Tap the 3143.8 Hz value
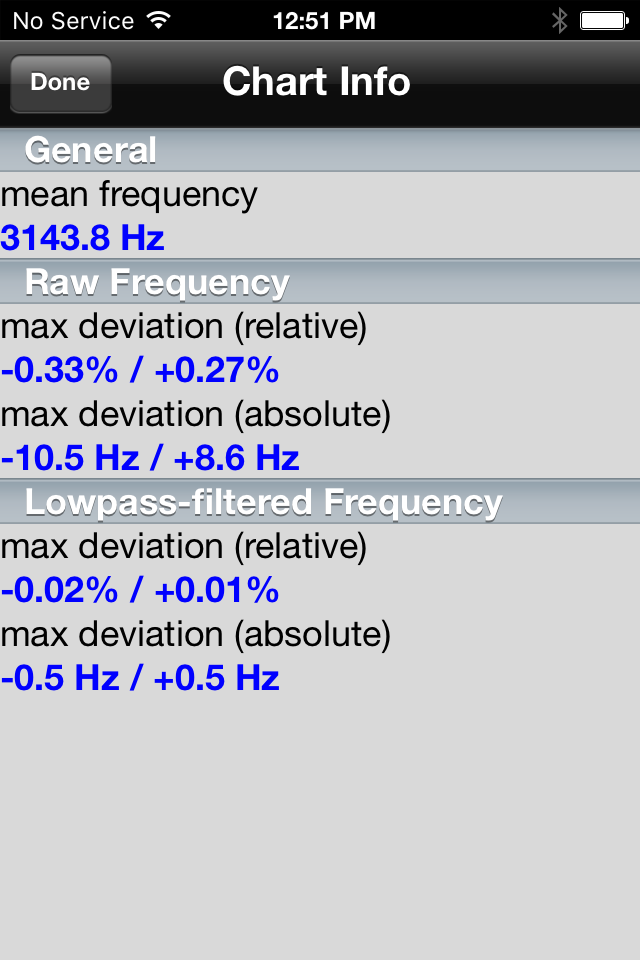Image resolution: width=640 pixels, height=960 pixels. [x=83, y=238]
